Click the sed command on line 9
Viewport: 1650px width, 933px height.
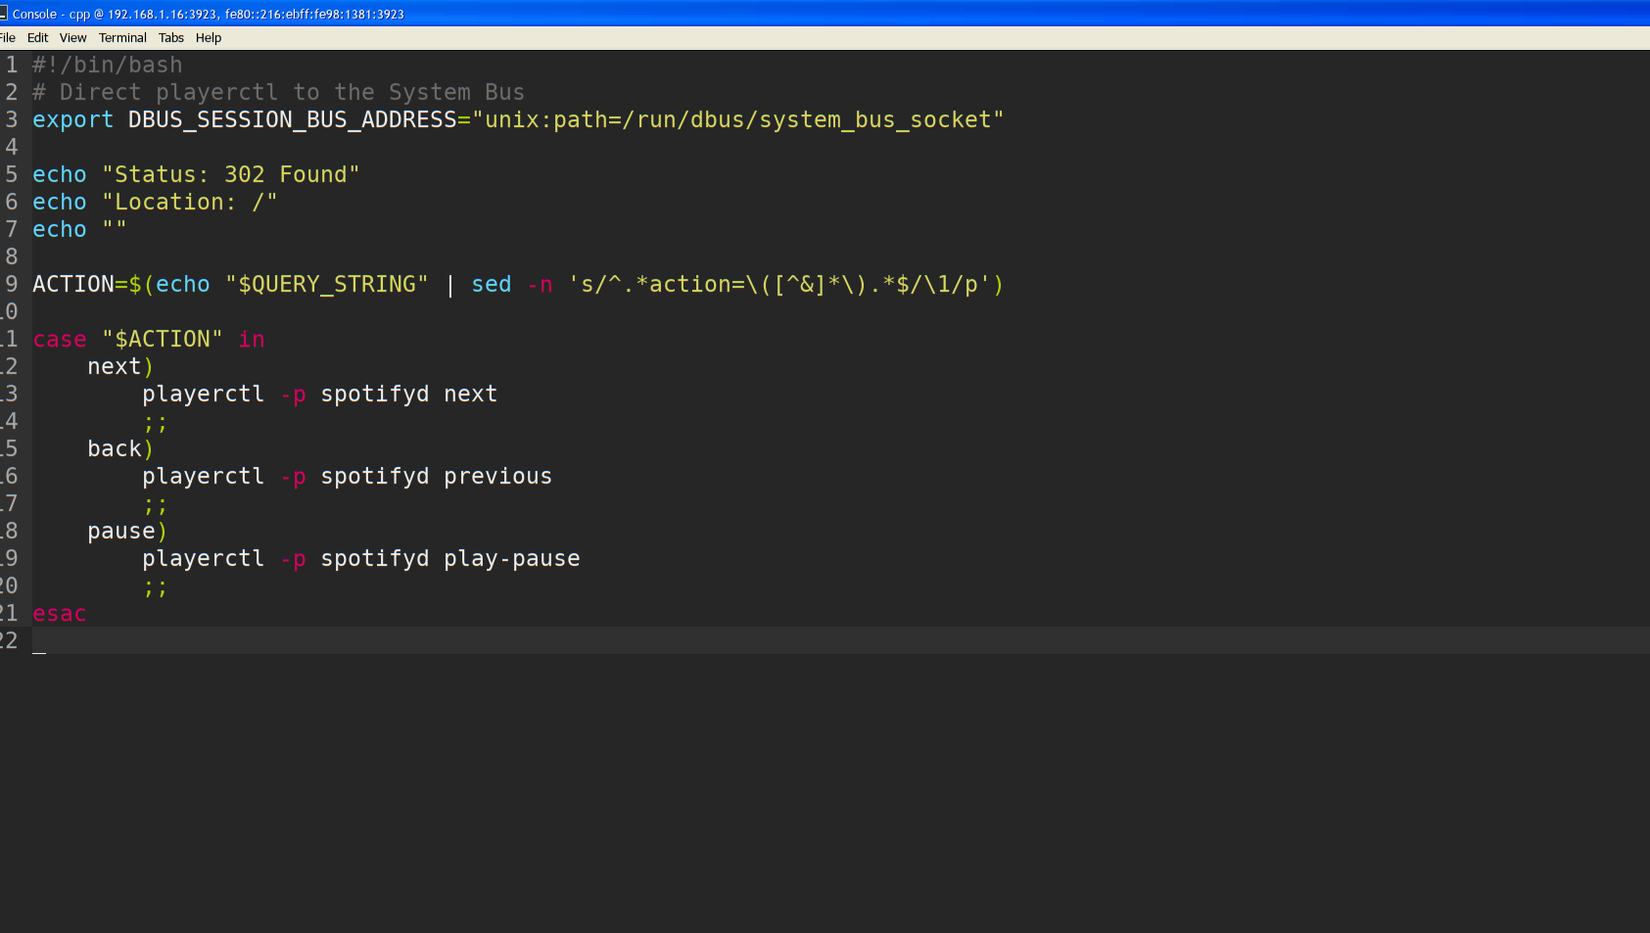(x=491, y=285)
